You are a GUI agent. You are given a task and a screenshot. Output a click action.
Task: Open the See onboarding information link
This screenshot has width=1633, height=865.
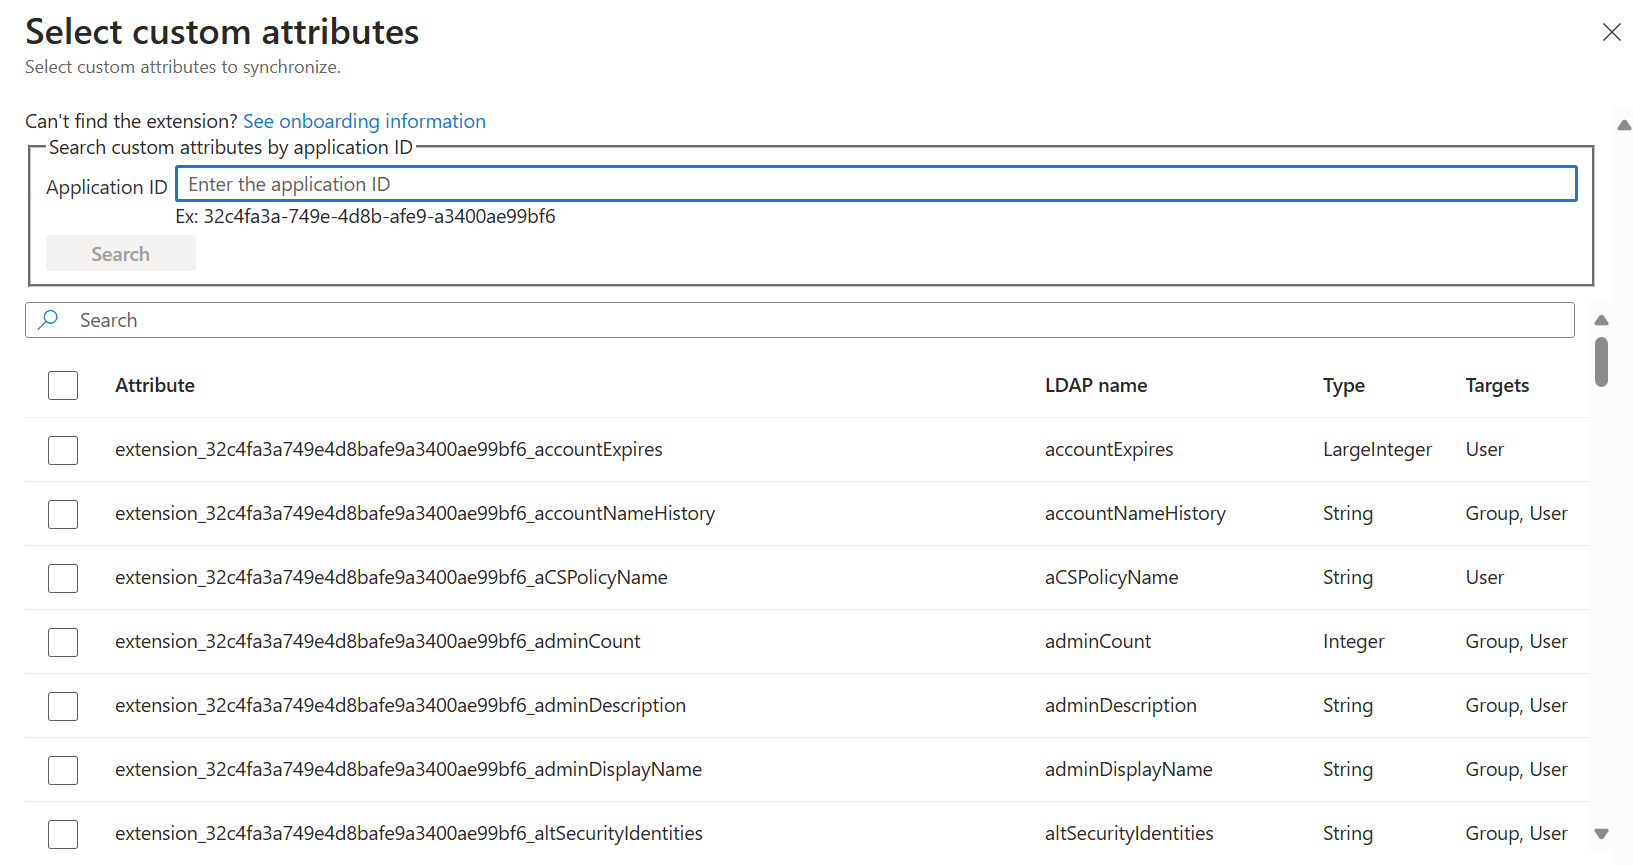coord(364,121)
